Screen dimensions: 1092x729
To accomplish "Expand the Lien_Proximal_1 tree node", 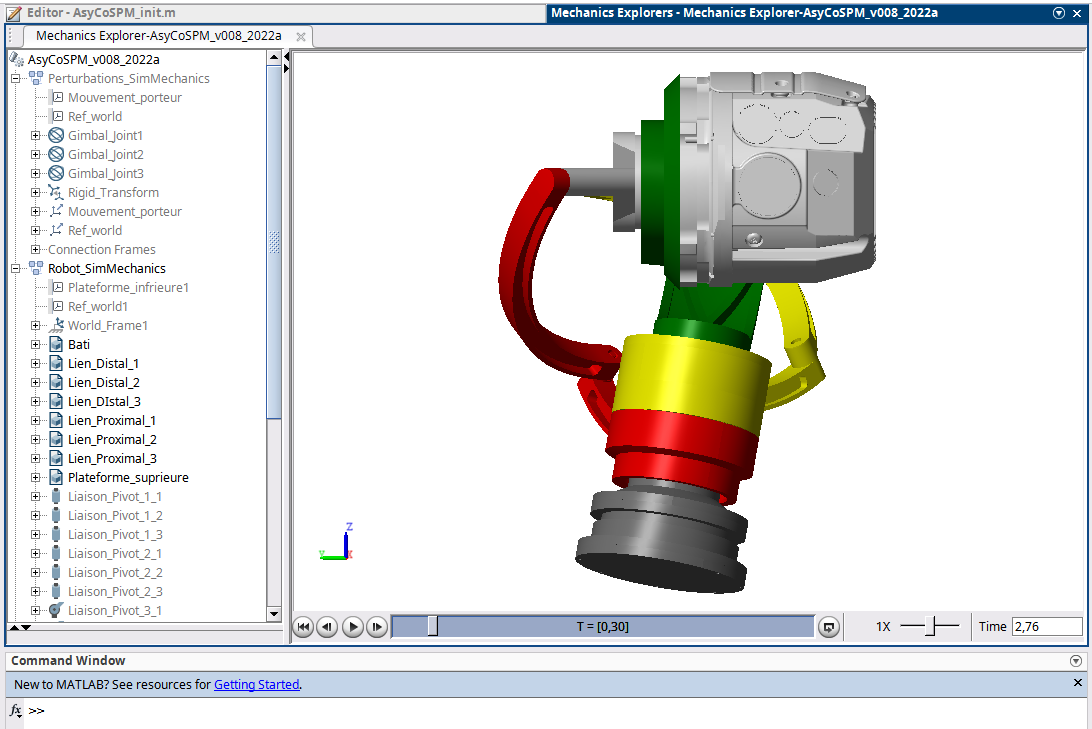I will tap(36, 420).
